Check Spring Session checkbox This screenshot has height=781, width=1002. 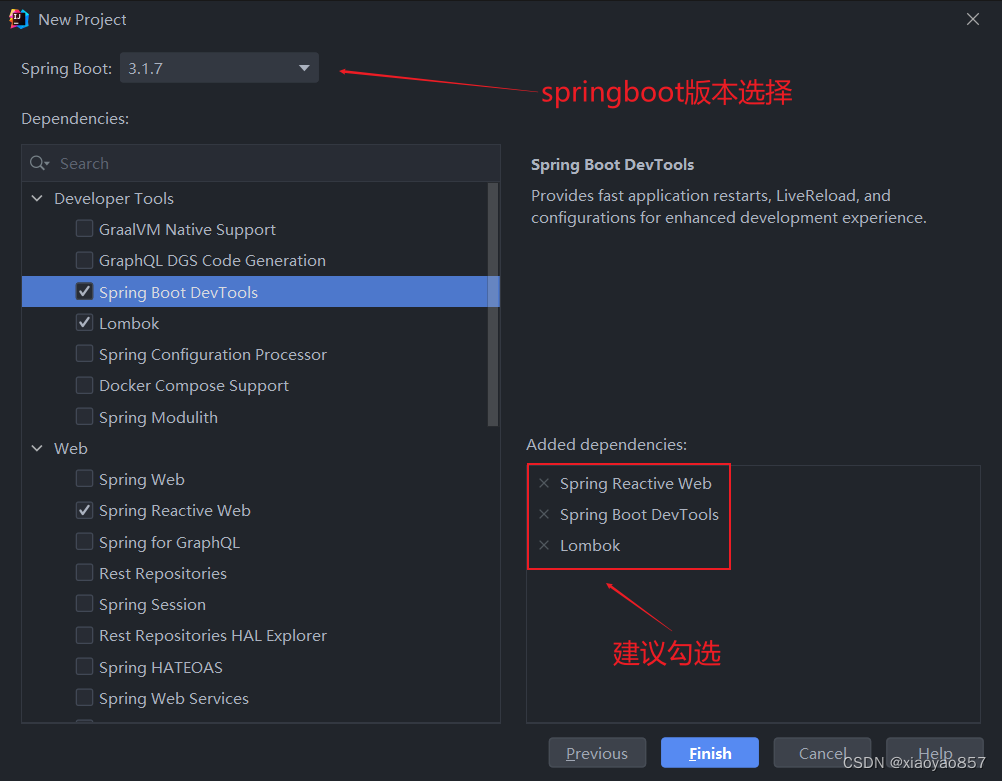84,603
